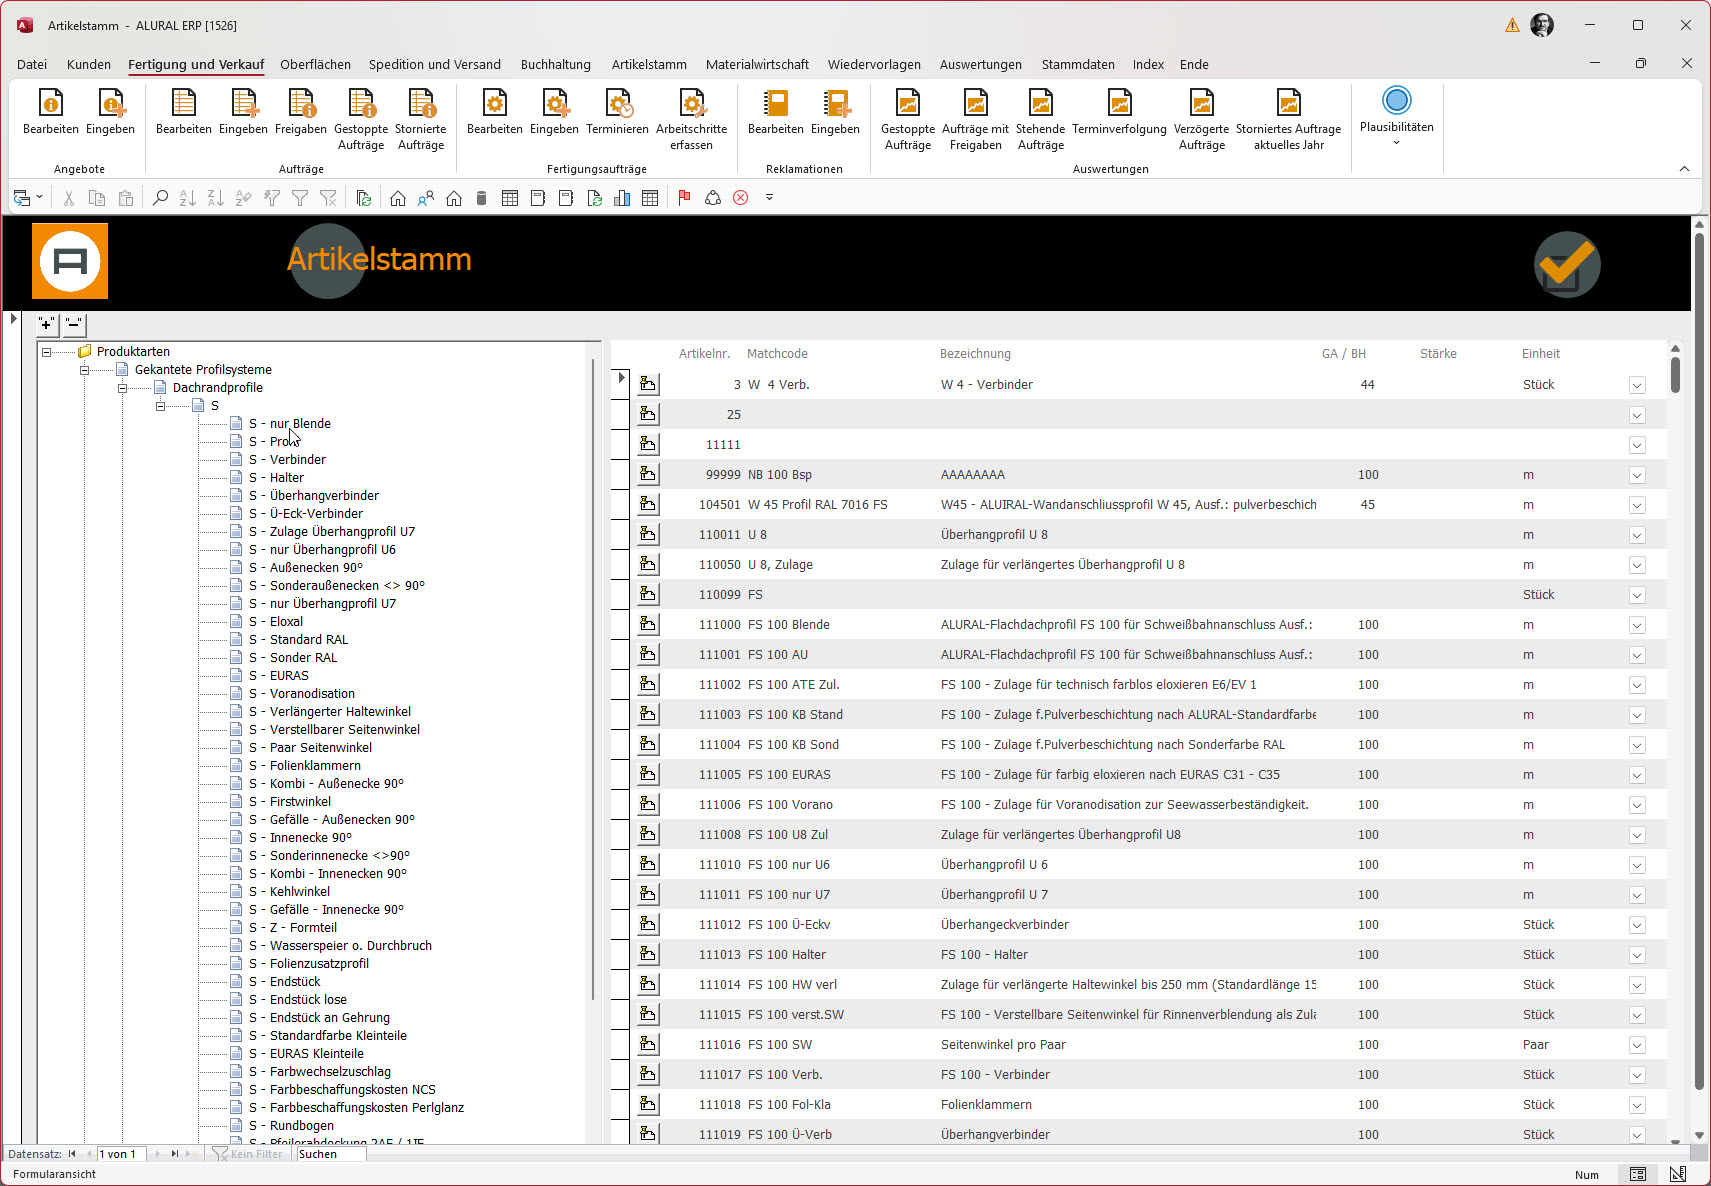Image resolution: width=1711 pixels, height=1186 pixels.
Task: Click the red flag toolbar icon
Action: 684,198
